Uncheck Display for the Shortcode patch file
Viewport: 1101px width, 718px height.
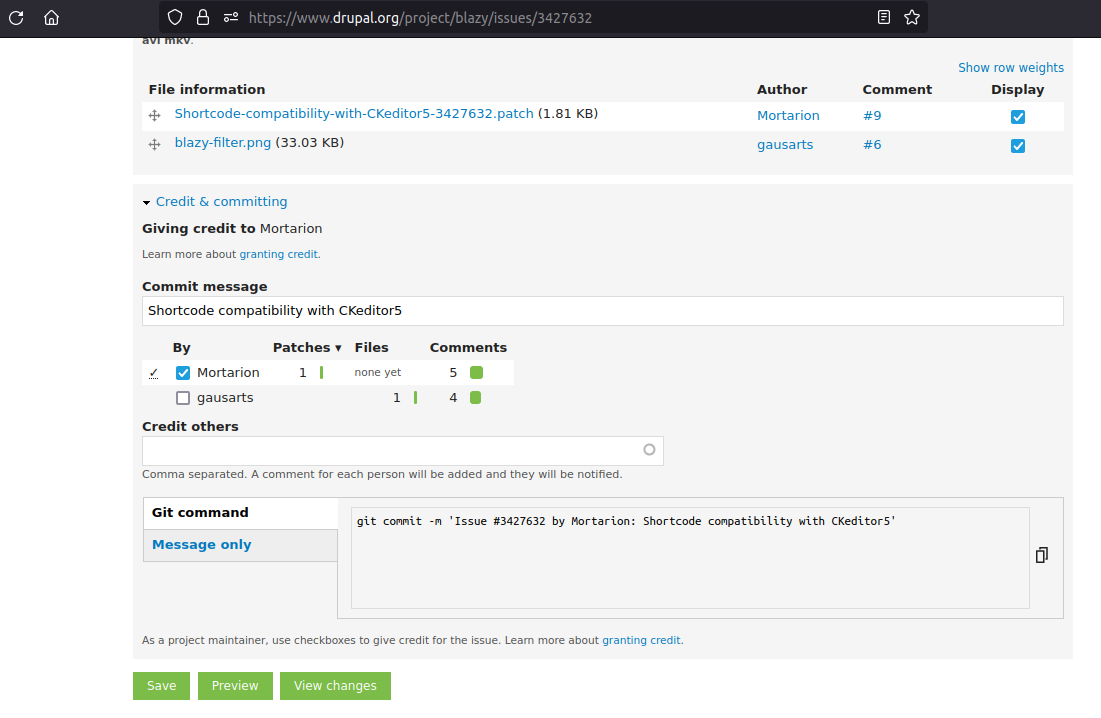point(1017,117)
